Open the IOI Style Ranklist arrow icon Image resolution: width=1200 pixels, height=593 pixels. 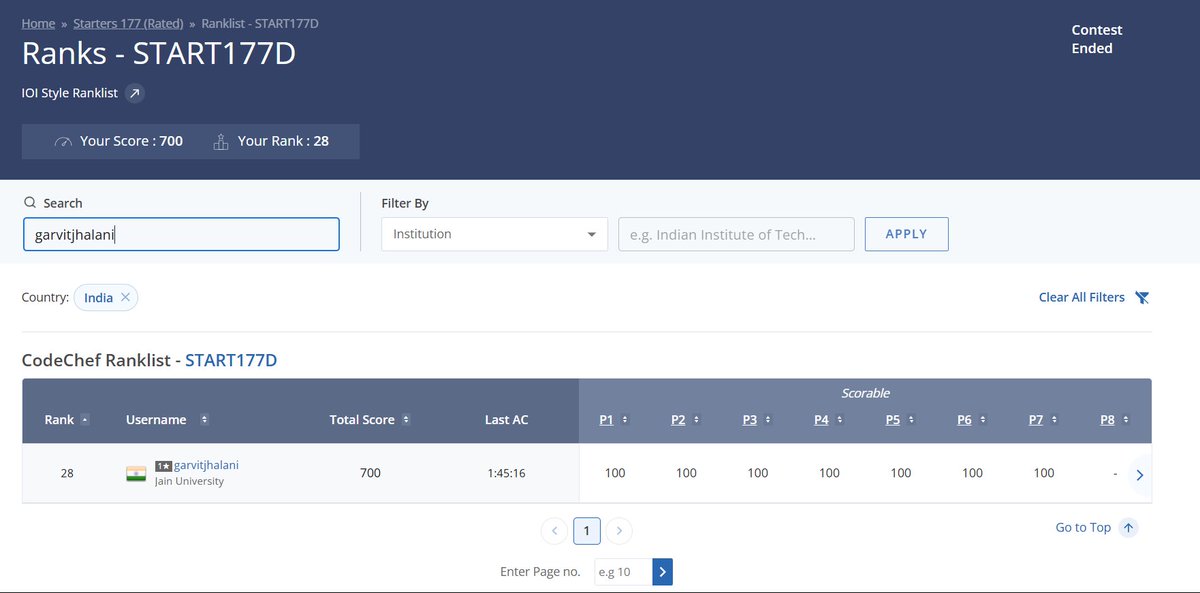pyautogui.click(x=135, y=93)
